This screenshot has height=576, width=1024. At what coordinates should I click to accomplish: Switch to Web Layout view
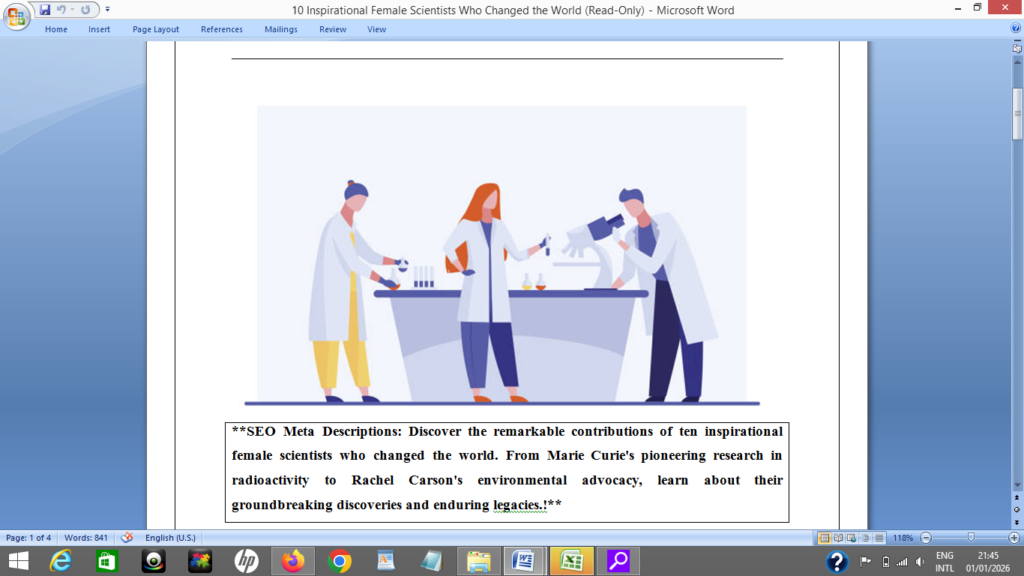tap(851, 538)
